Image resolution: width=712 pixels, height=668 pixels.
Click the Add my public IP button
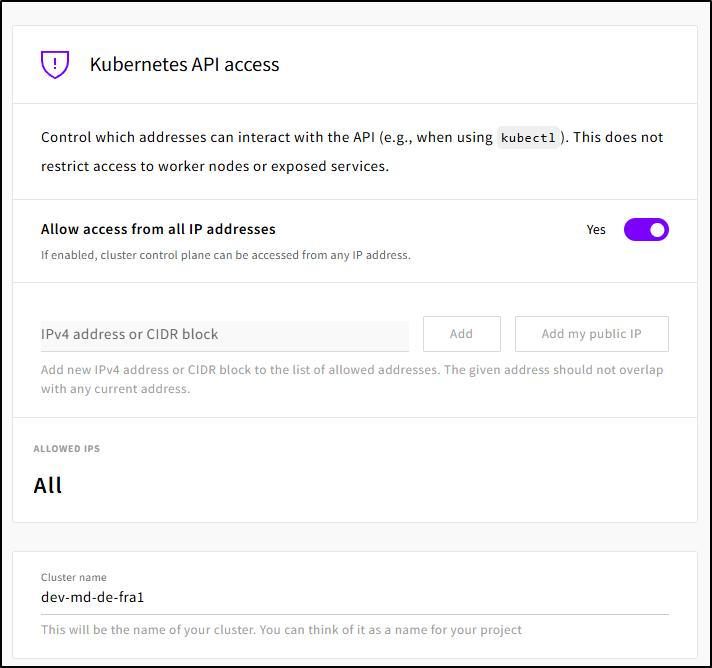click(591, 334)
